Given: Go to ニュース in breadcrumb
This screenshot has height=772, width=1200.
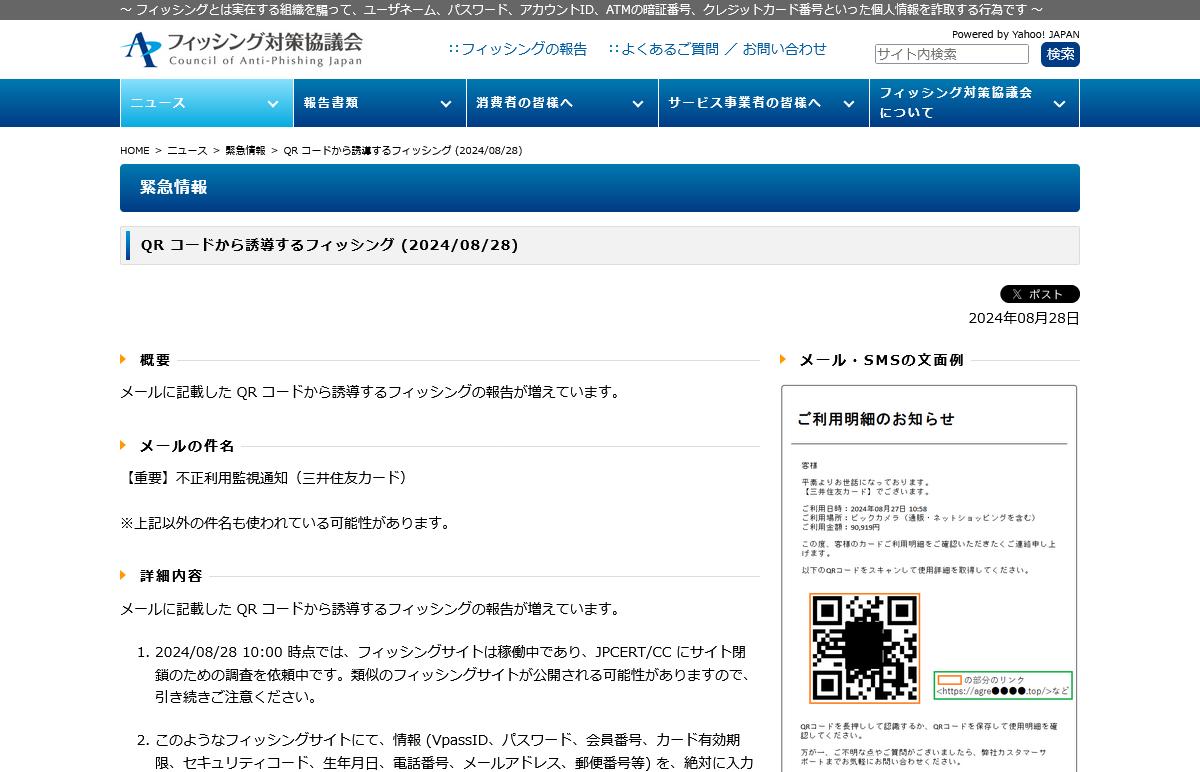Looking at the screenshot, I should [187, 151].
